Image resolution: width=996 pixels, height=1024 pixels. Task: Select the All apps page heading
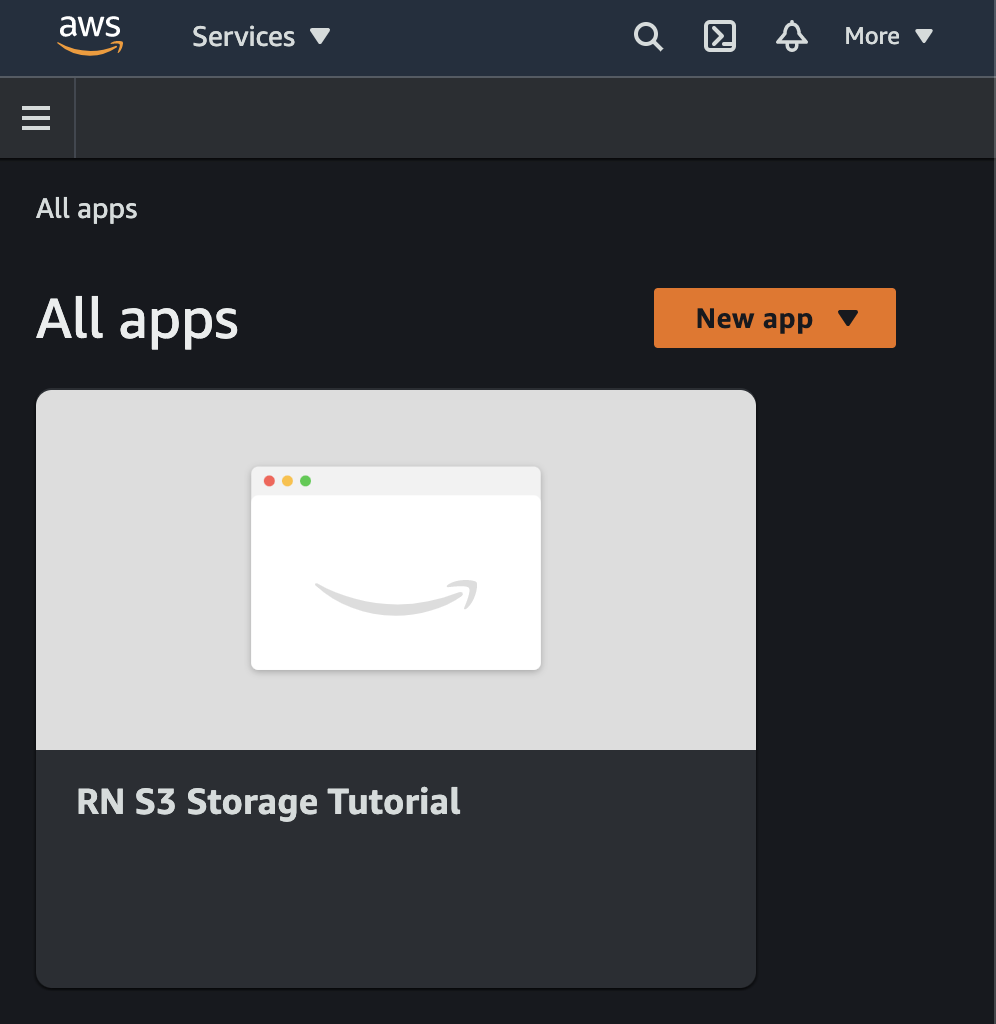pyautogui.click(x=137, y=319)
